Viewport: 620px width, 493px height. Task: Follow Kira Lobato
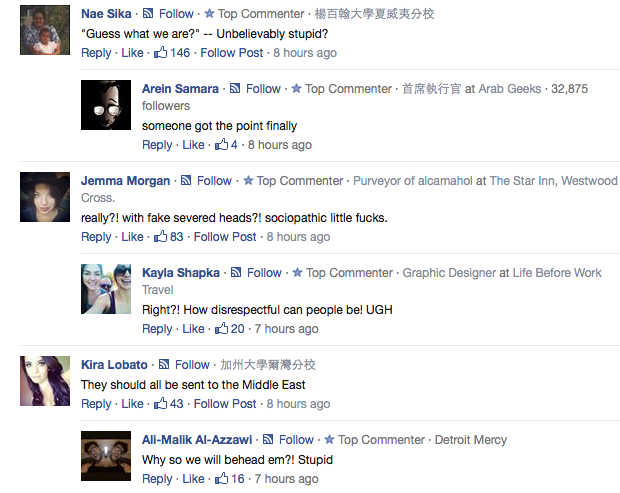(192, 365)
